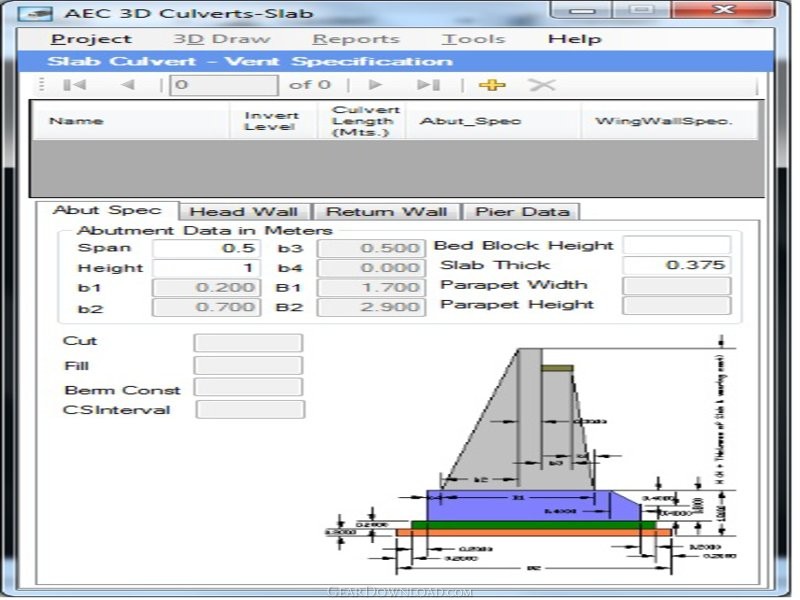Click the WingWallSpec. column header
Screen dimensions: 800x600
pyautogui.click(x=669, y=121)
